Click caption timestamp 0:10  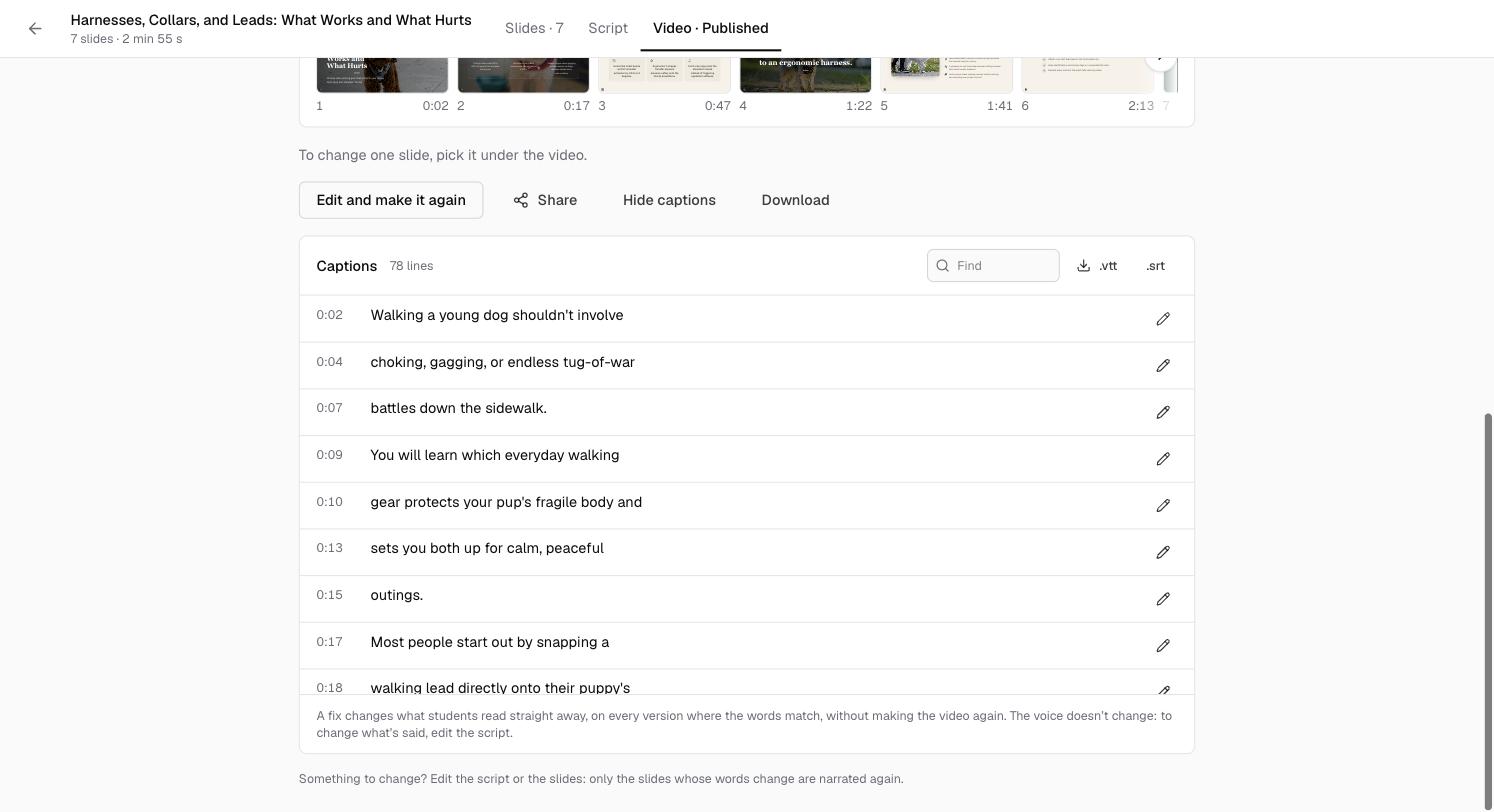329,502
